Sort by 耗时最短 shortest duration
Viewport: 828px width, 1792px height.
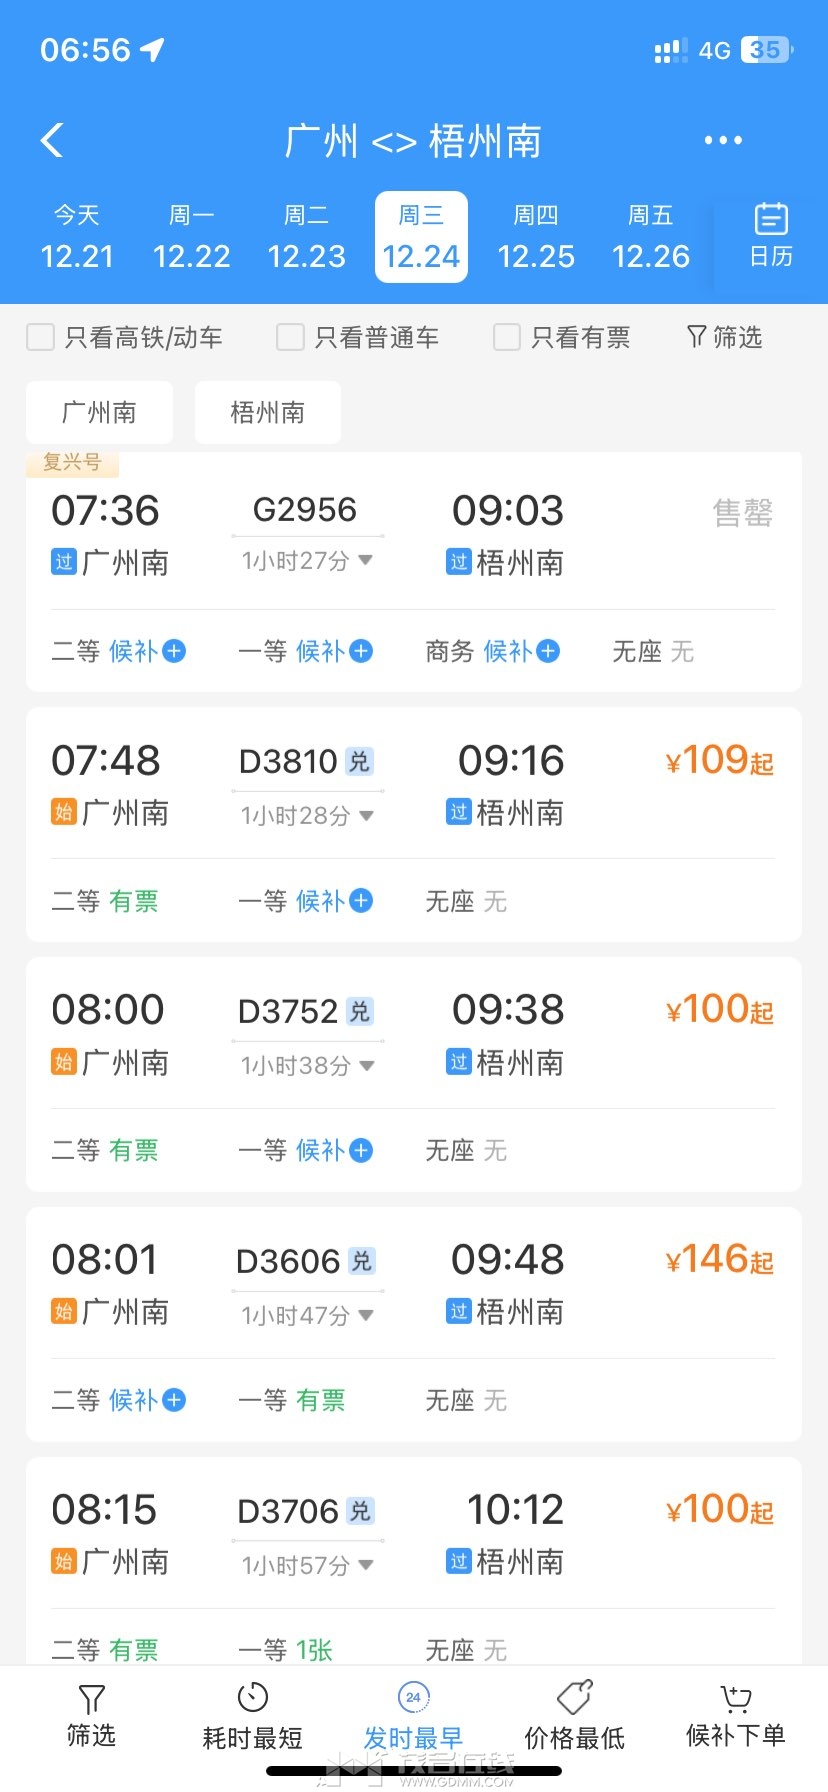coord(252,1715)
